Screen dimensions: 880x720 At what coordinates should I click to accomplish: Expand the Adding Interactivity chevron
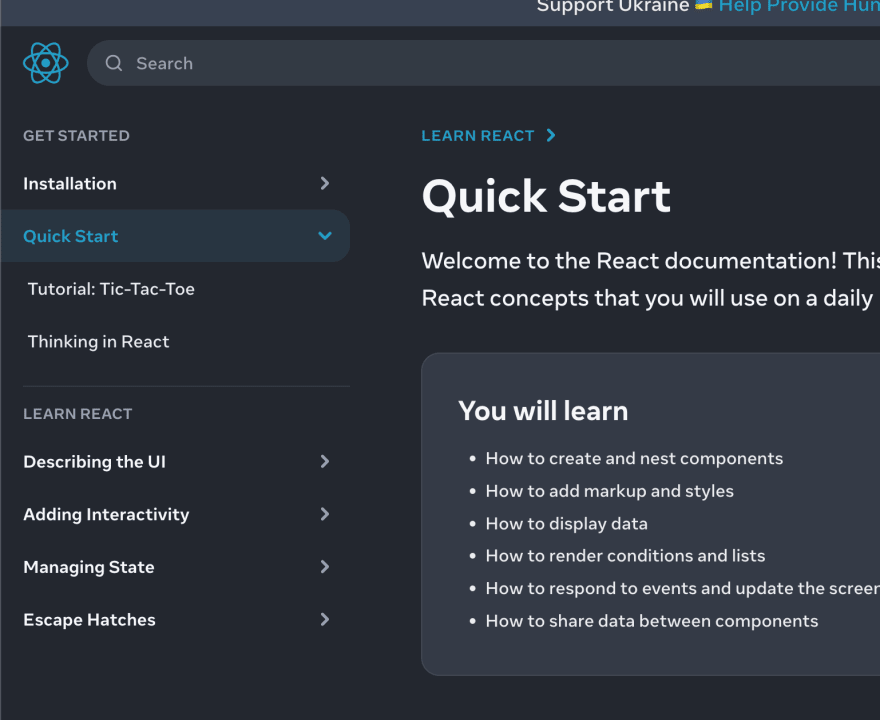(324, 514)
